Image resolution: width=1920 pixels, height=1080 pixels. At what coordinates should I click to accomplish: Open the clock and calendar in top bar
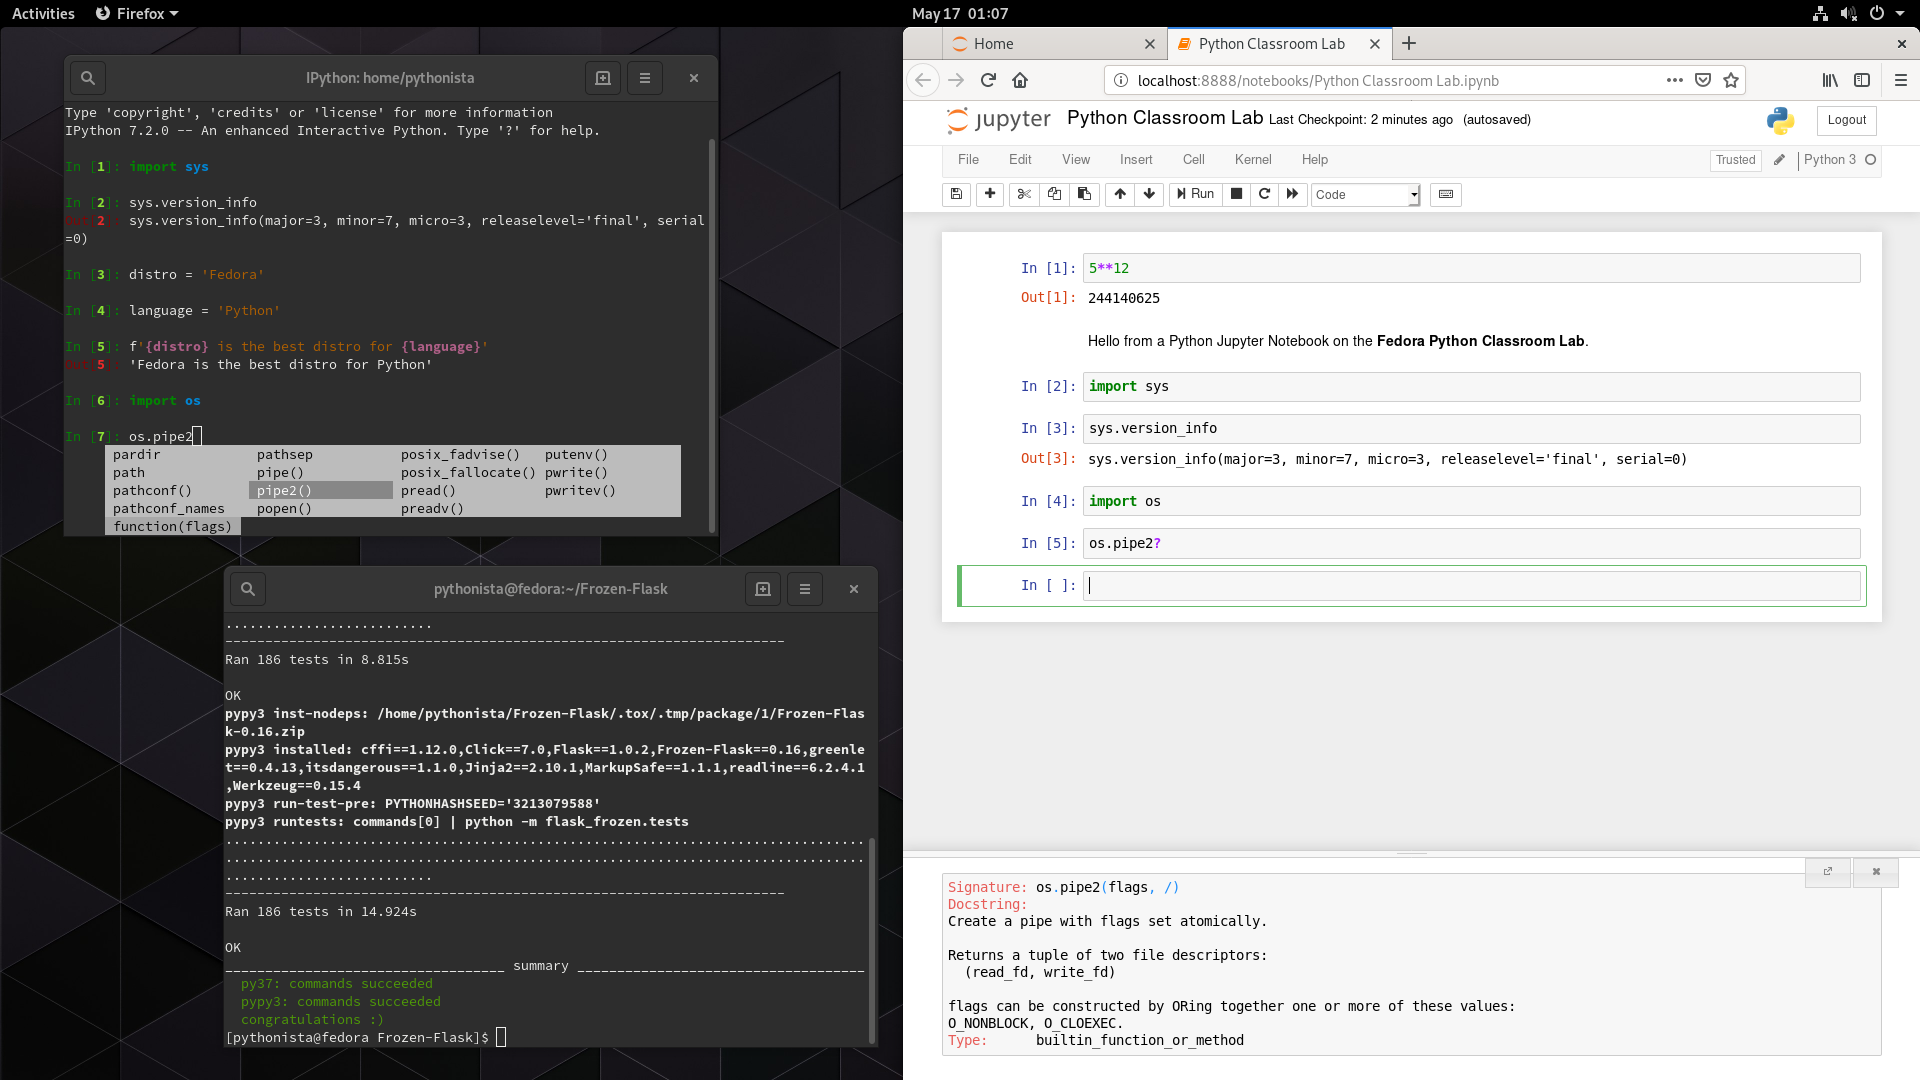[x=960, y=13]
